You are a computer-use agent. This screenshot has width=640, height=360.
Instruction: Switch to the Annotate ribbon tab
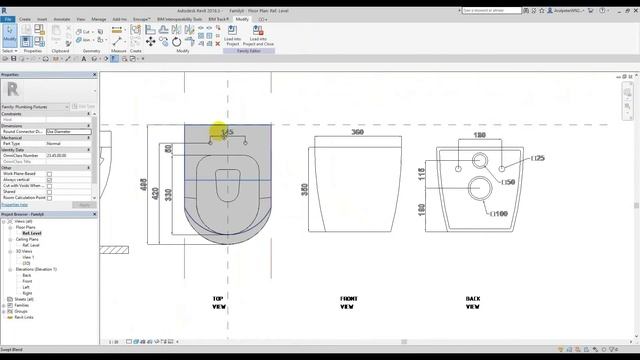coord(62,19)
